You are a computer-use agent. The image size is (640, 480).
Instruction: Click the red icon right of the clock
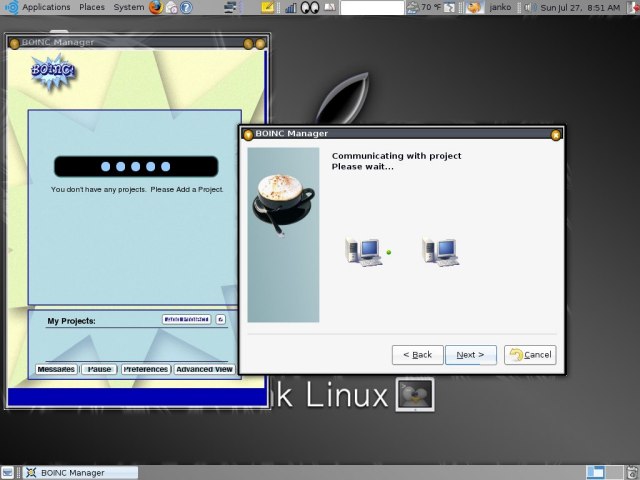click(x=633, y=7)
